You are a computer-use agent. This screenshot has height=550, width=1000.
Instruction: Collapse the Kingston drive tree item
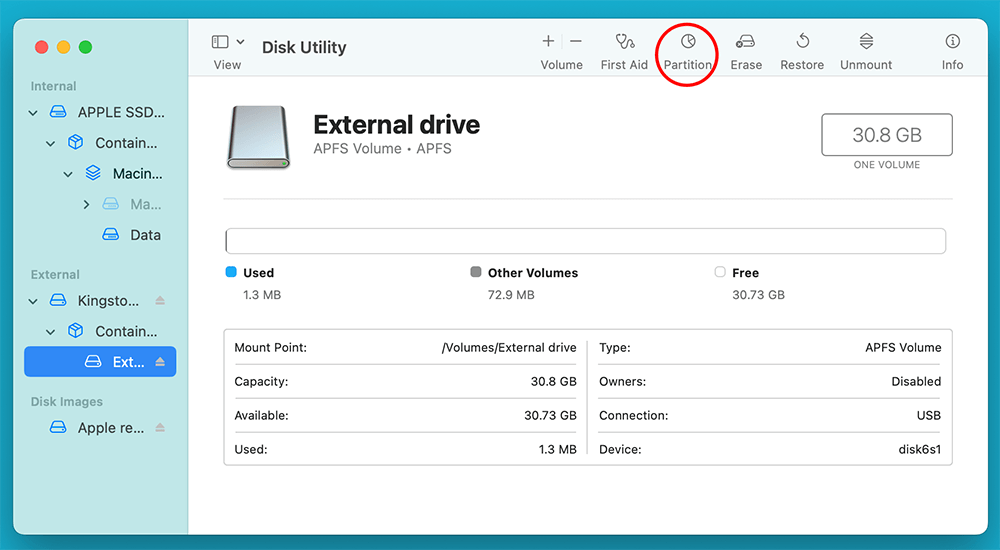point(34,301)
